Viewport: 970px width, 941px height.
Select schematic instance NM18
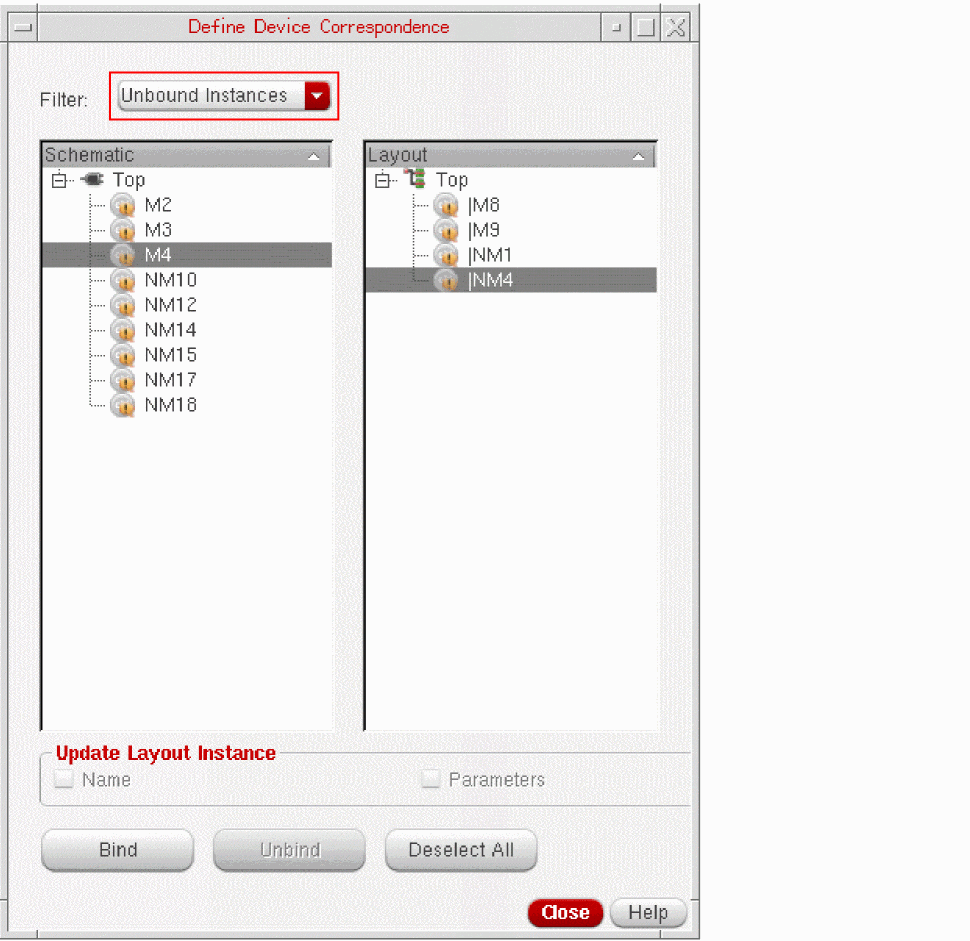point(170,405)
